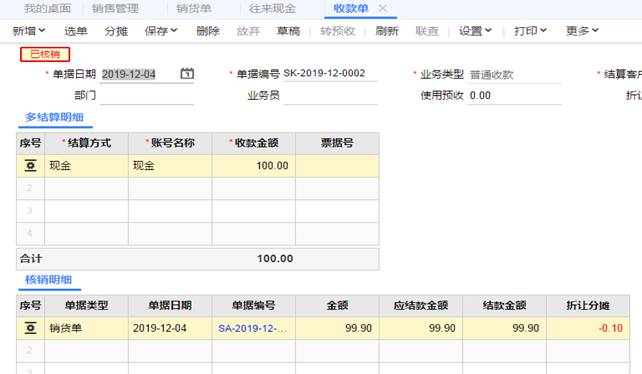The image size is (642, 374).
Task: Open the 我的桌面 tab
Action: (47, 8)
